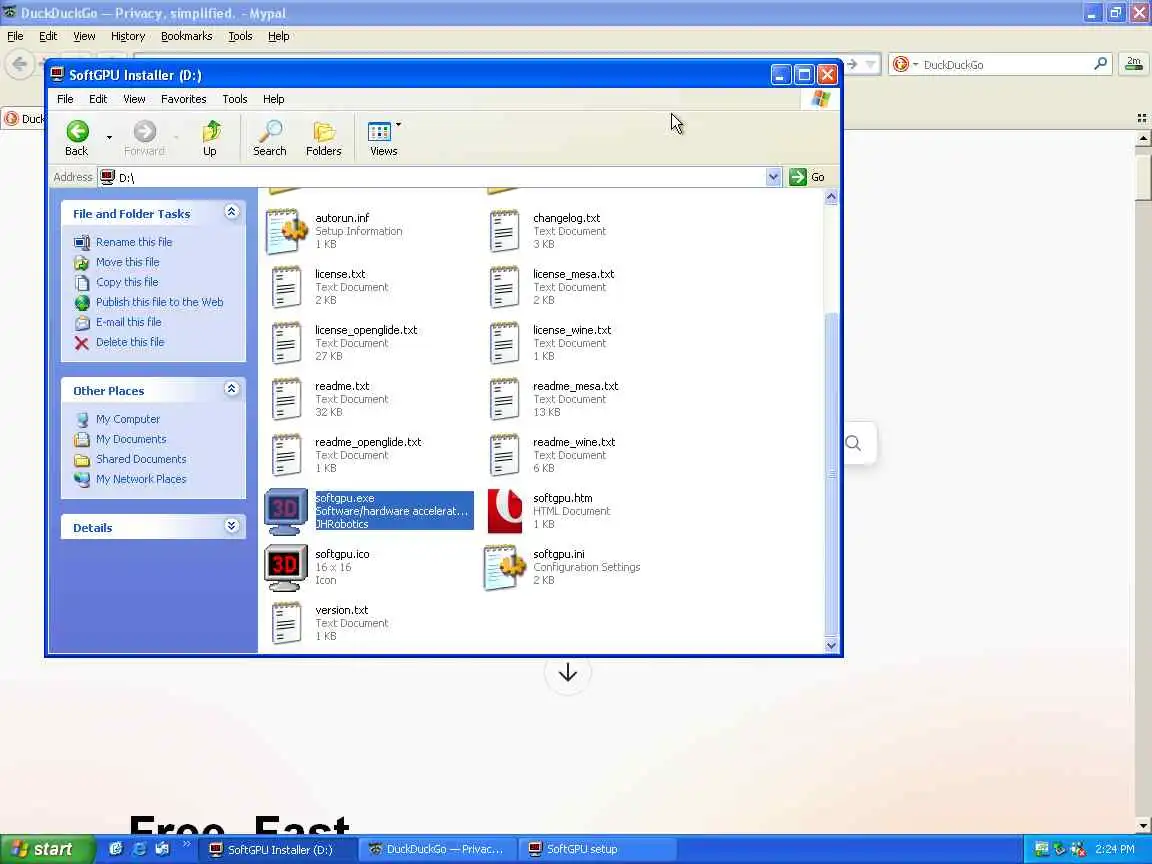Open the Views dropdown arrow

tap(398, 124)
